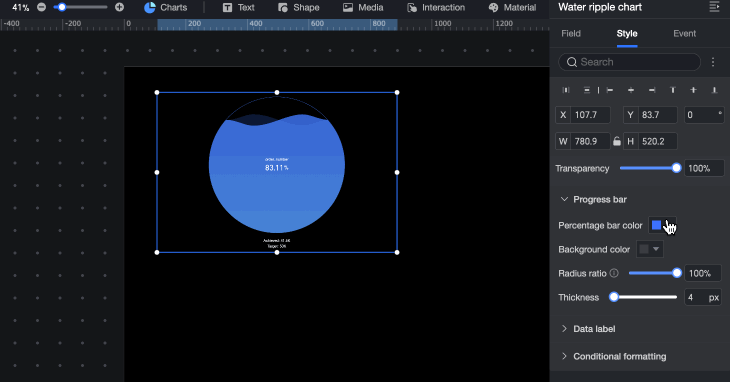The image size is (730, 382).
Task: Click the right-middle resize handle of chart
Action: [x=397, y=173]
